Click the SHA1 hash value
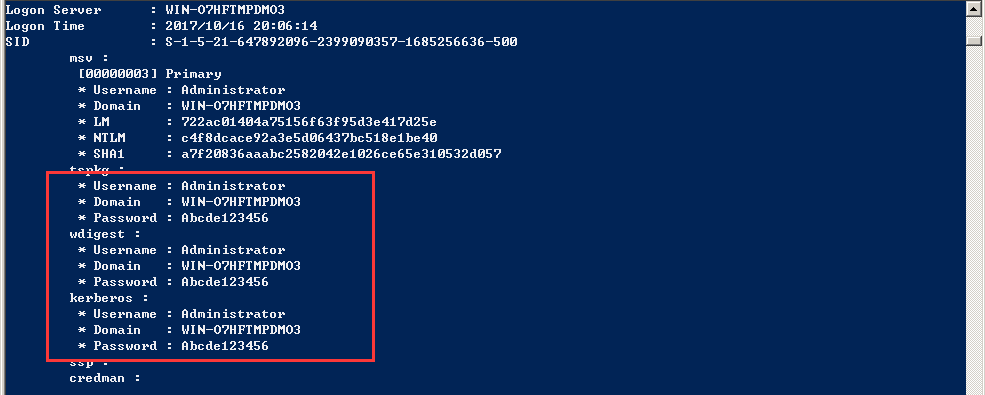The height and width of the screenshot is (395, 985). pos(341,154)
